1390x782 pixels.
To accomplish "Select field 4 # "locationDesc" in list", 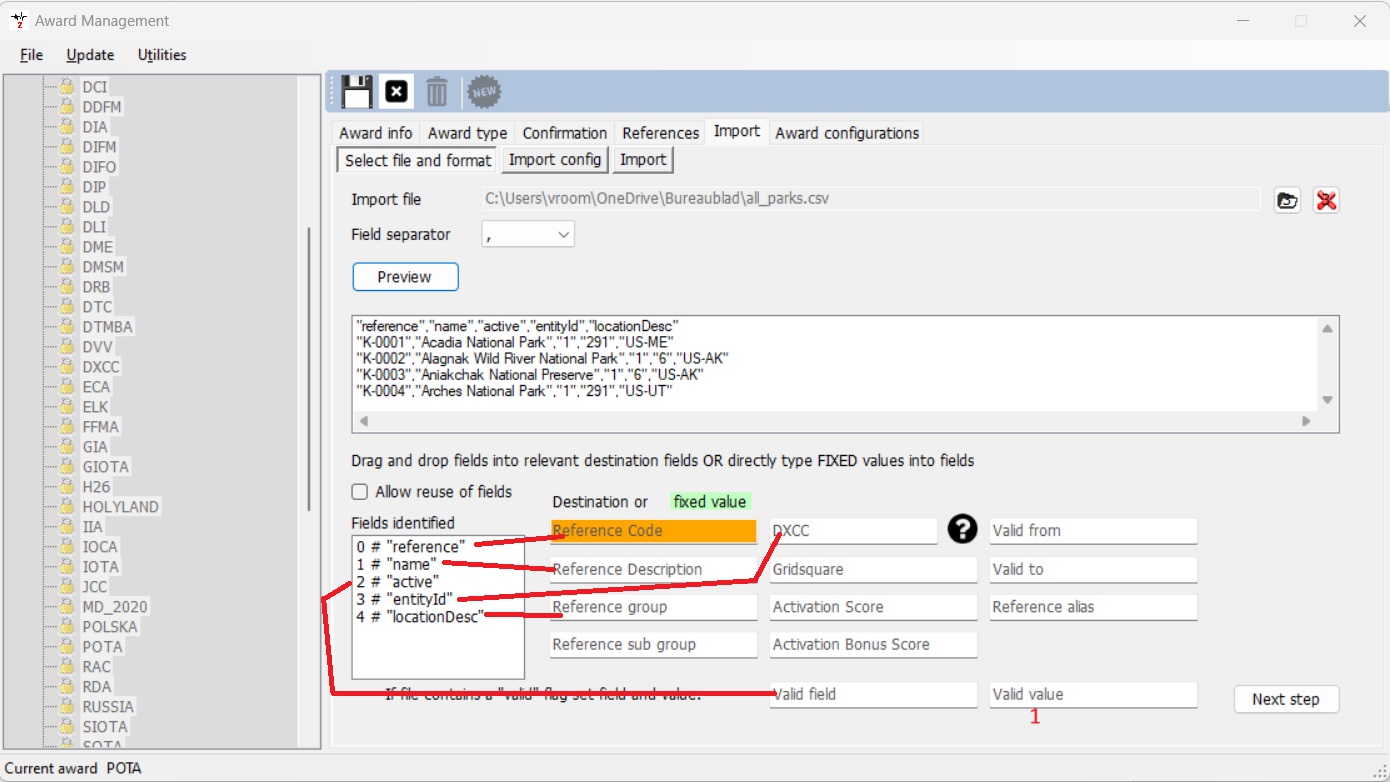I will (x=420, y=617).
